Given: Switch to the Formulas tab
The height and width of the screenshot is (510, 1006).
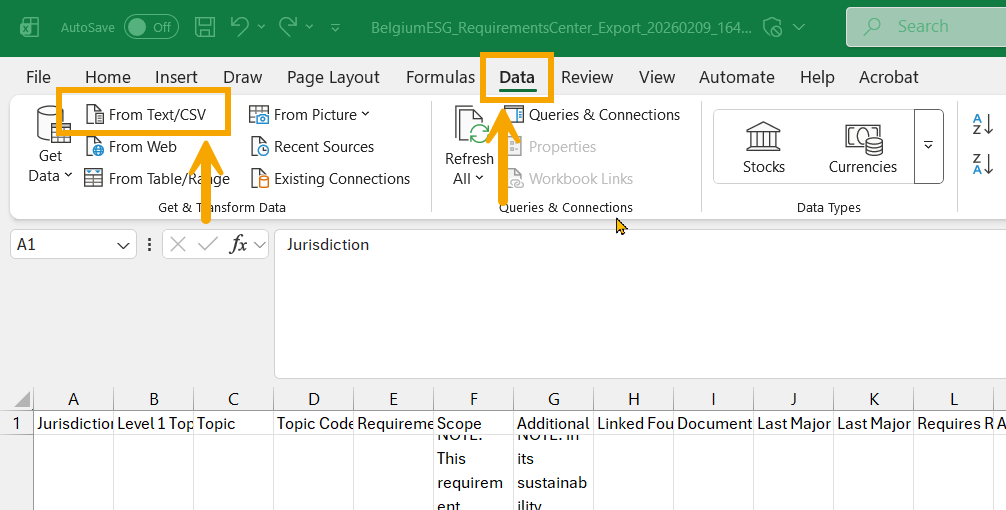Looking at the screenshot, I should pos(440,77).
